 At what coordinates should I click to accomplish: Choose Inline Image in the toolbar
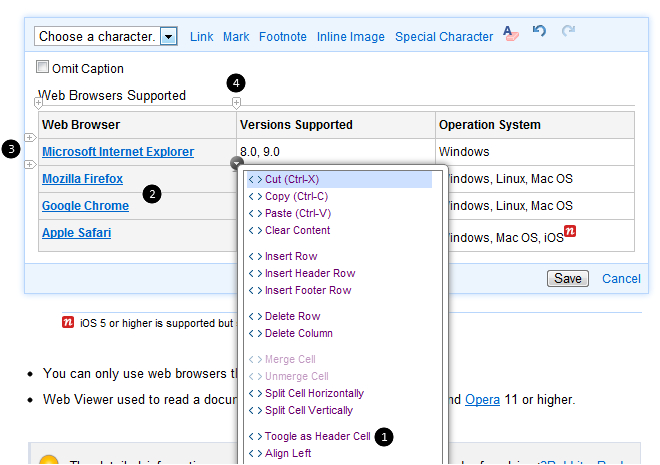click(x=351, y=37)
